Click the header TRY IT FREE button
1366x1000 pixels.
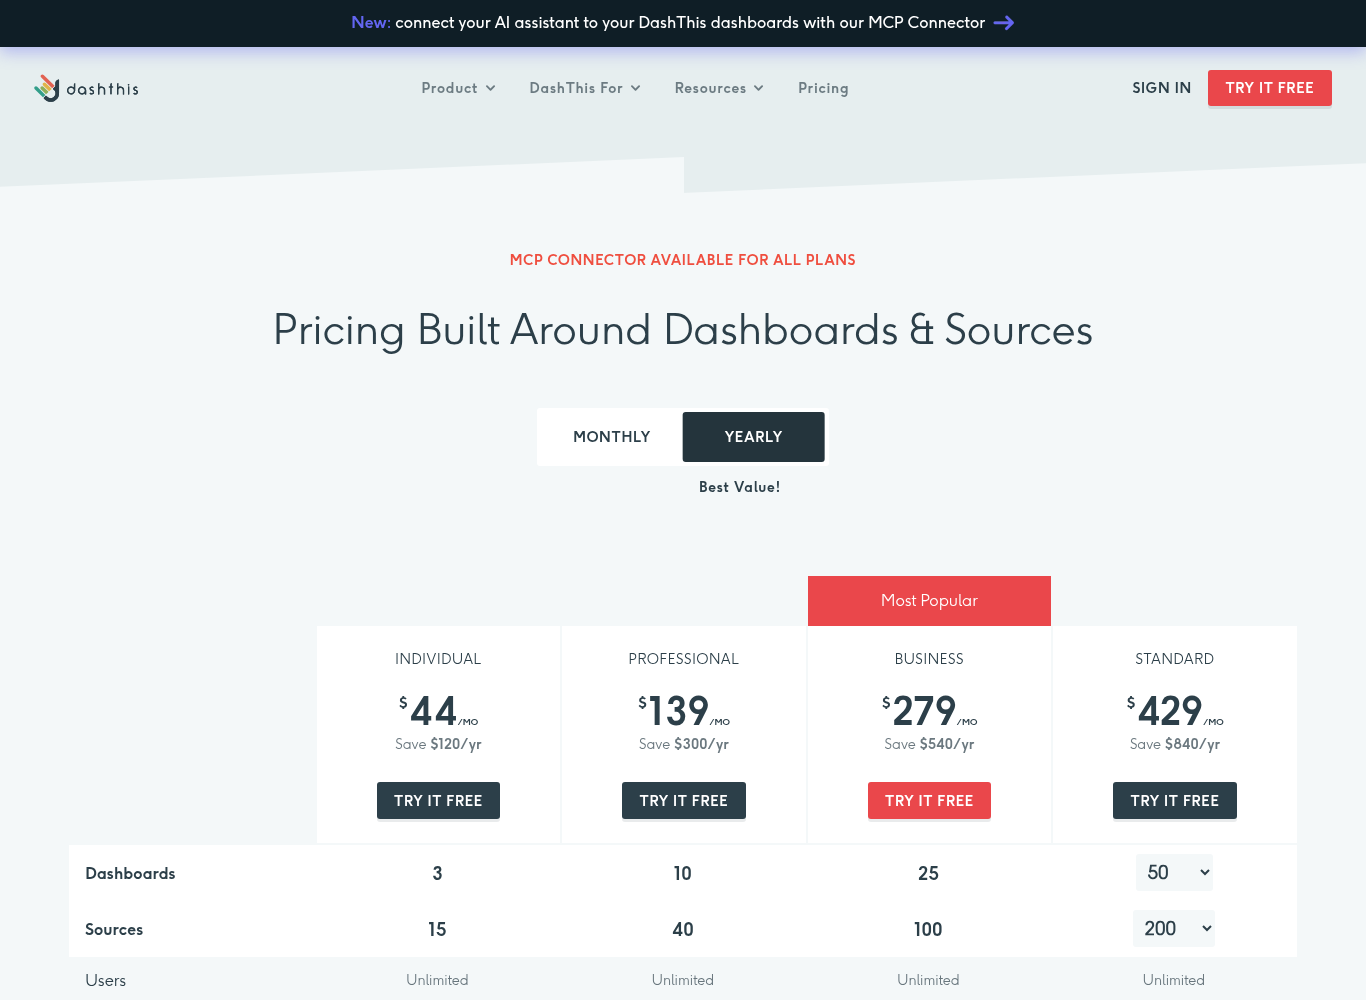tap(1269, 88)
